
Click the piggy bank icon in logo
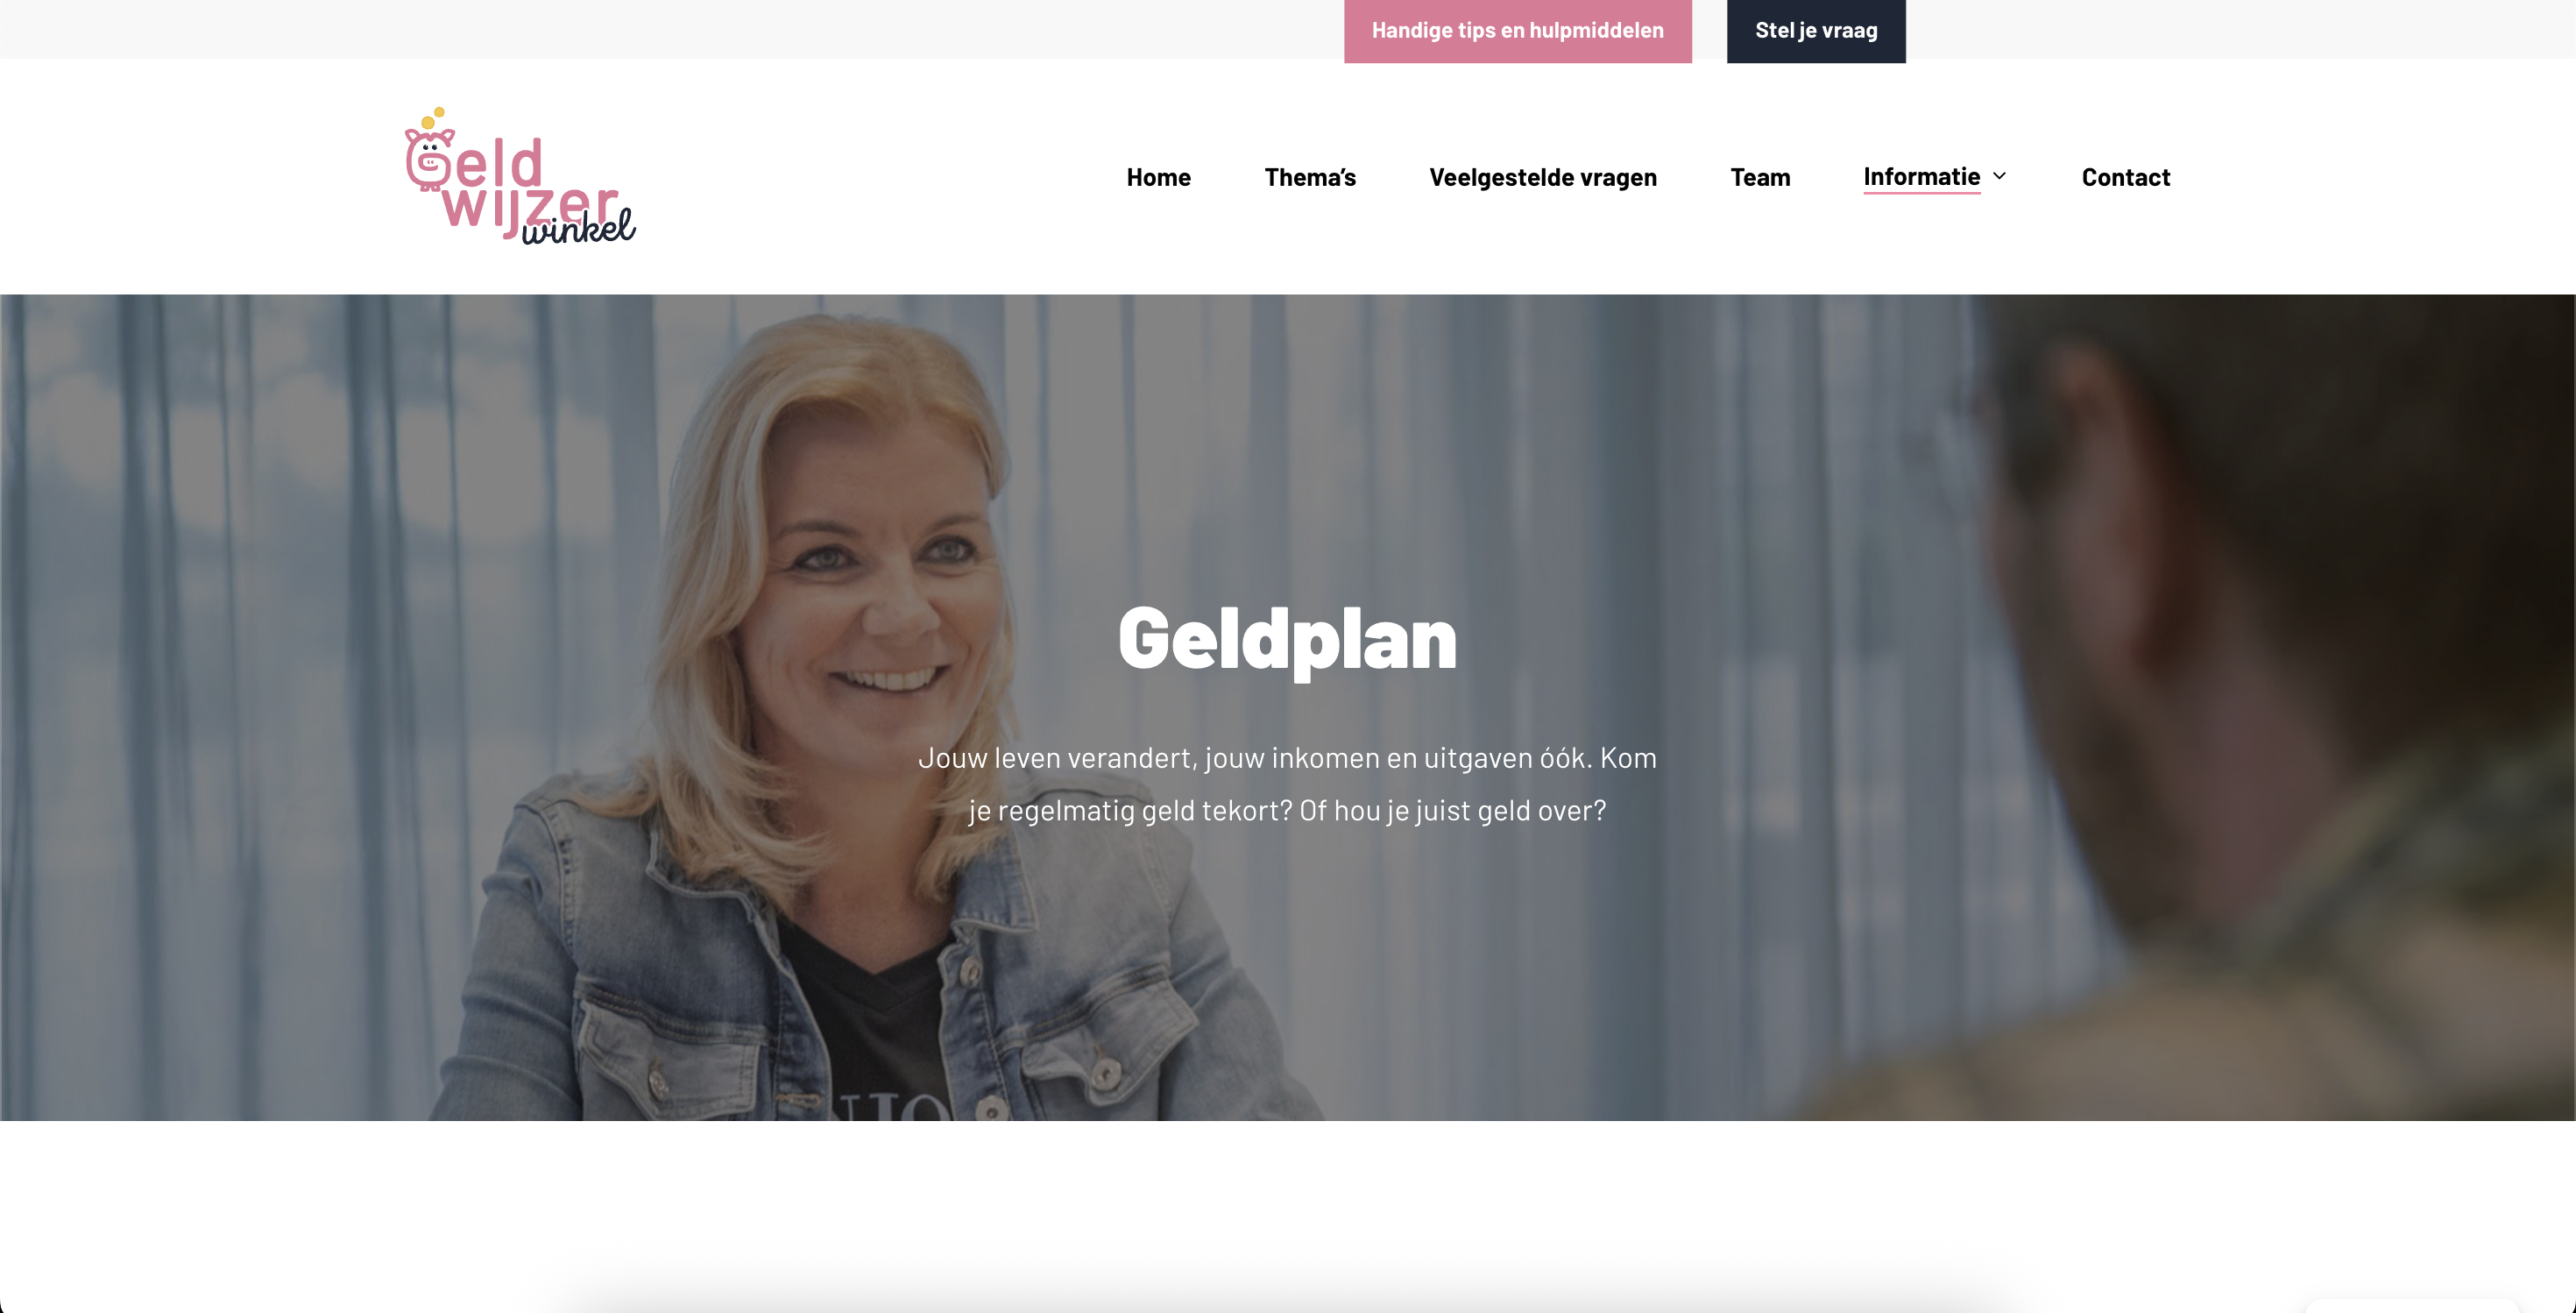429,160
